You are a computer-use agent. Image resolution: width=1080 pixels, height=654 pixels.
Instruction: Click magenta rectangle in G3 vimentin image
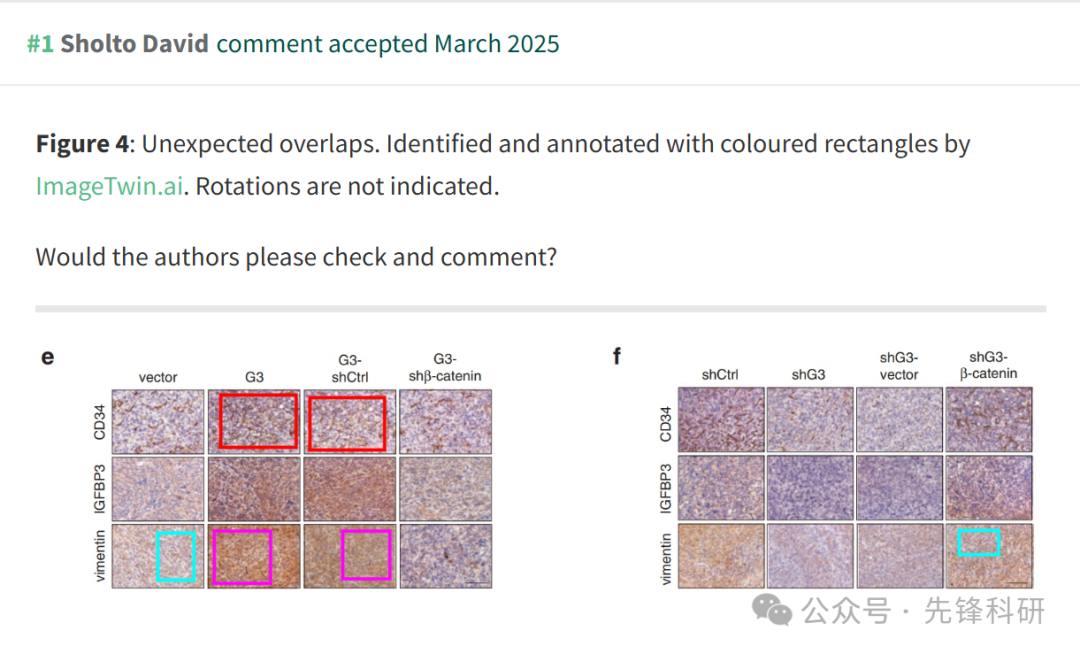pos(242,557)
